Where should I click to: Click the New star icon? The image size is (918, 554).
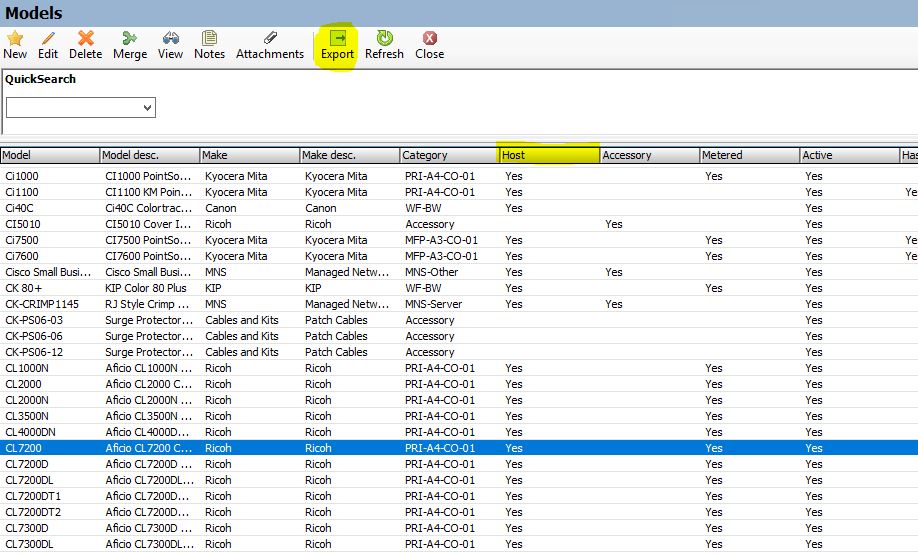click(x=15, y=39)
